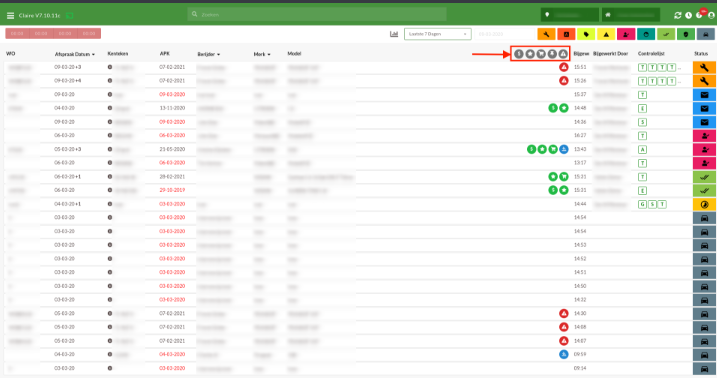This screenshot has width=717, height=378.
Task: Toggle the pink person-check status filter
Action: tap(626, 34)
